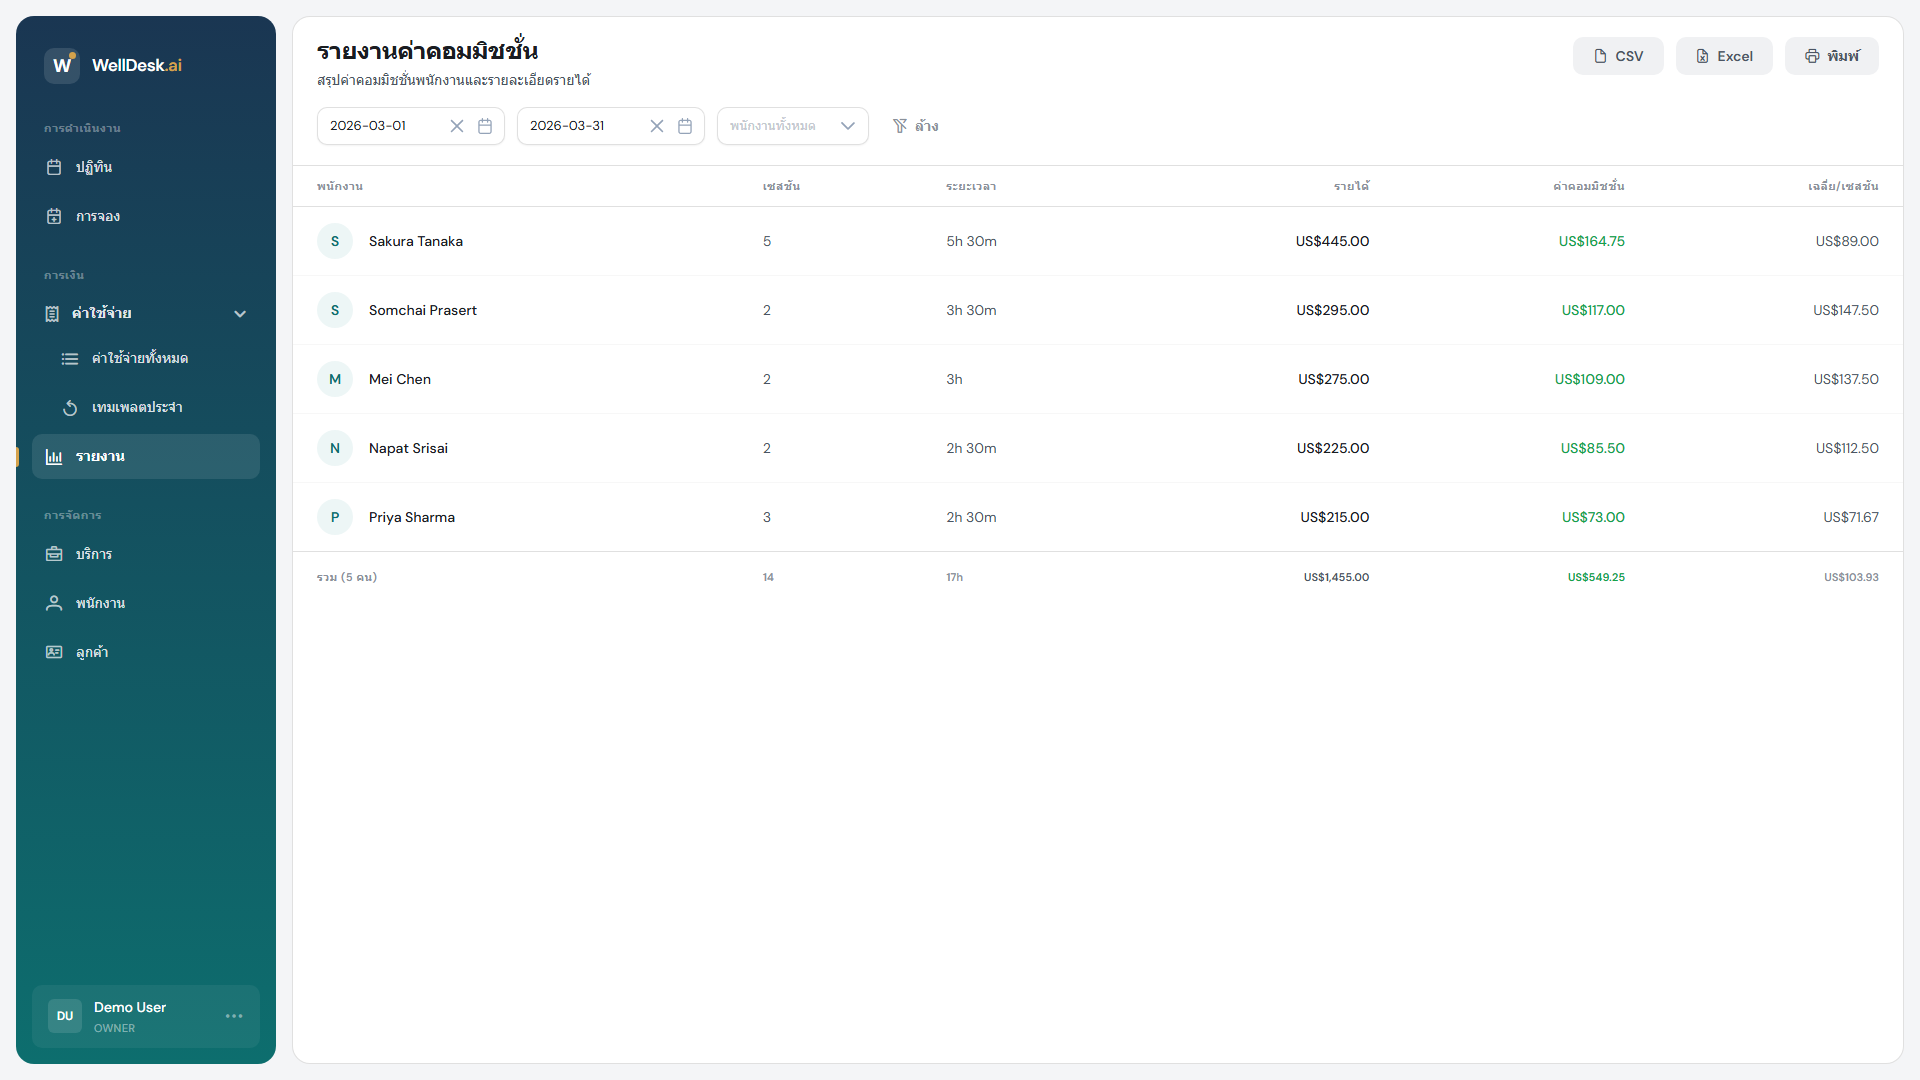Go to calendar (ปฏิทิน) in sidebar

(x=94, y=167)
